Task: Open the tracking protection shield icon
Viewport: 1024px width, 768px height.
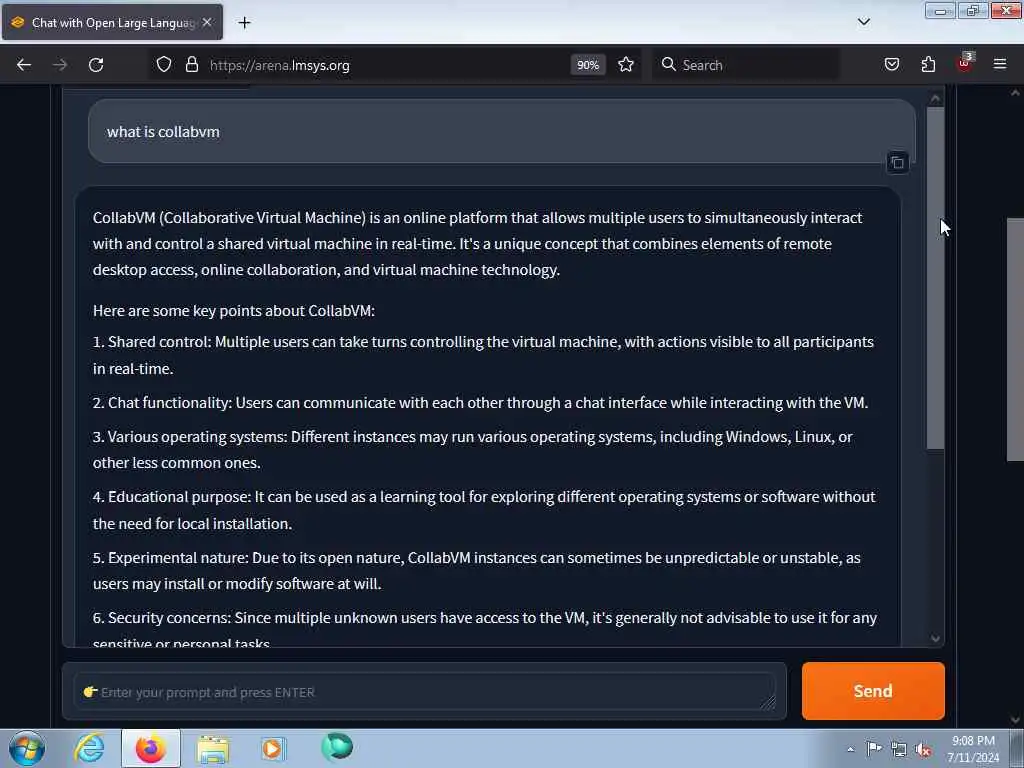Action: pos(164,65)
